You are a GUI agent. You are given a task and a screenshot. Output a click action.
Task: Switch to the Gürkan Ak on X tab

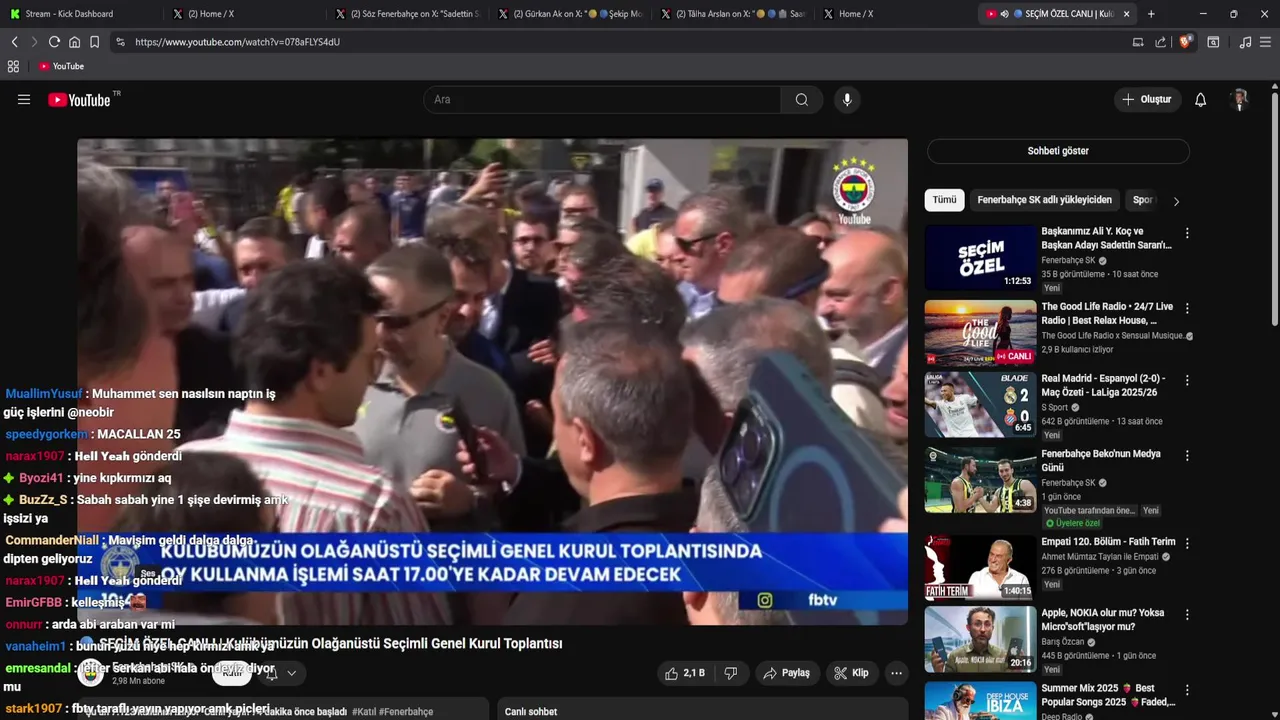point(570,14)
